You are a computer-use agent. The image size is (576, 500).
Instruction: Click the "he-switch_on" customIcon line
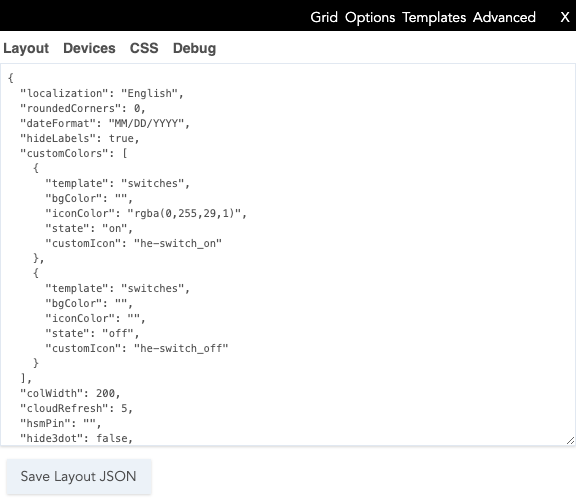134,244
